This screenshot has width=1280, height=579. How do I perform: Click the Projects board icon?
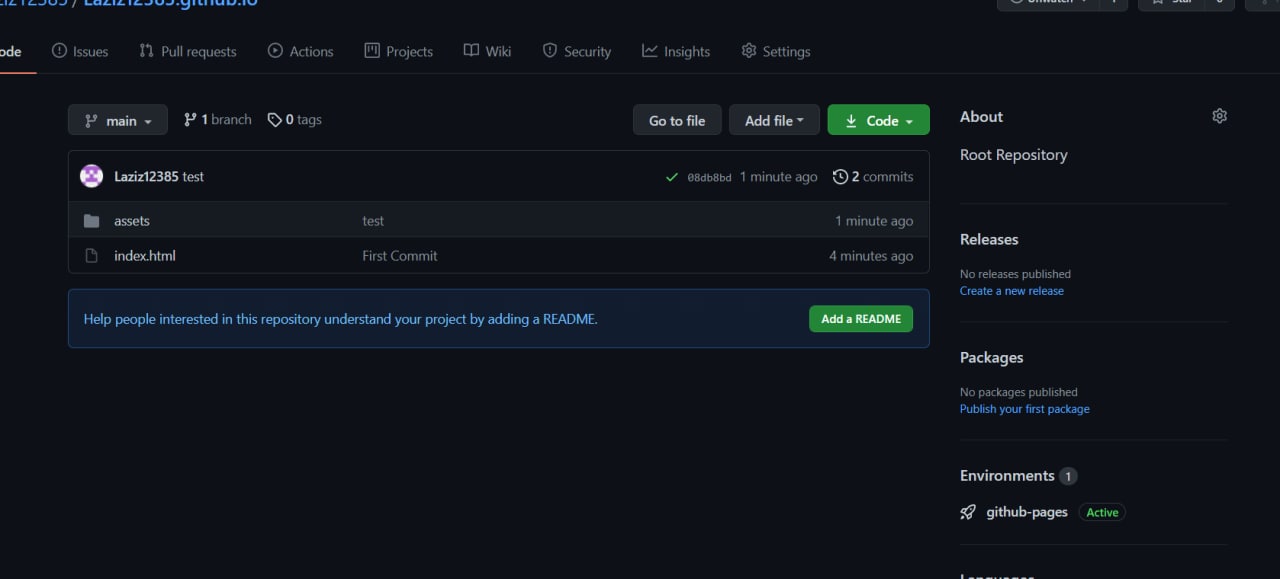click(x=372, y=50)
